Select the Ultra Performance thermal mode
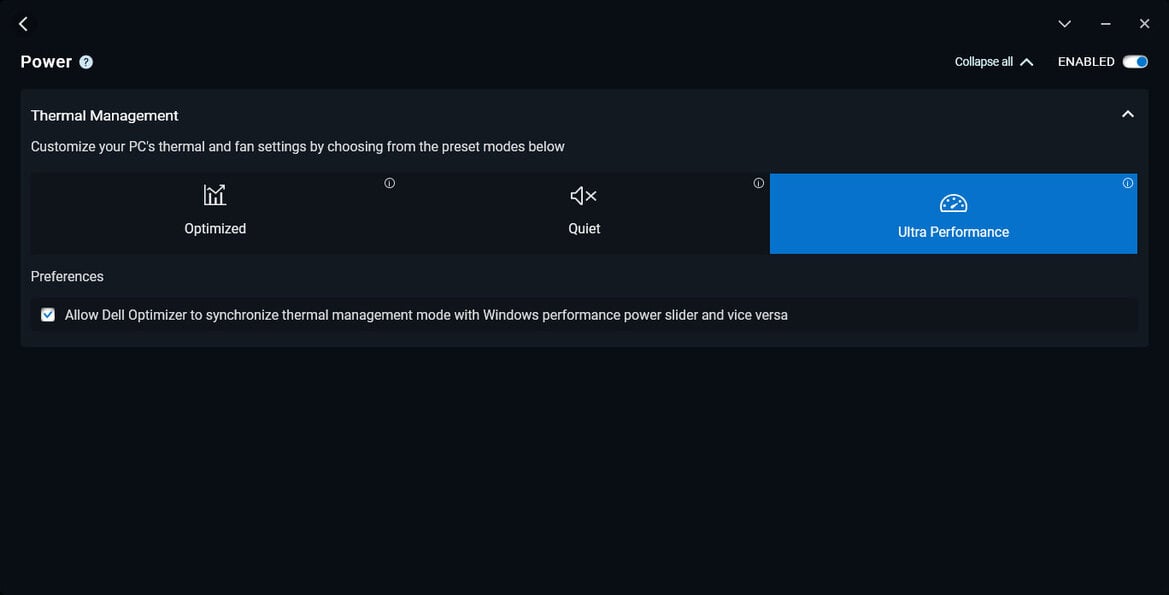1169x595 pixels. point(953,213)
